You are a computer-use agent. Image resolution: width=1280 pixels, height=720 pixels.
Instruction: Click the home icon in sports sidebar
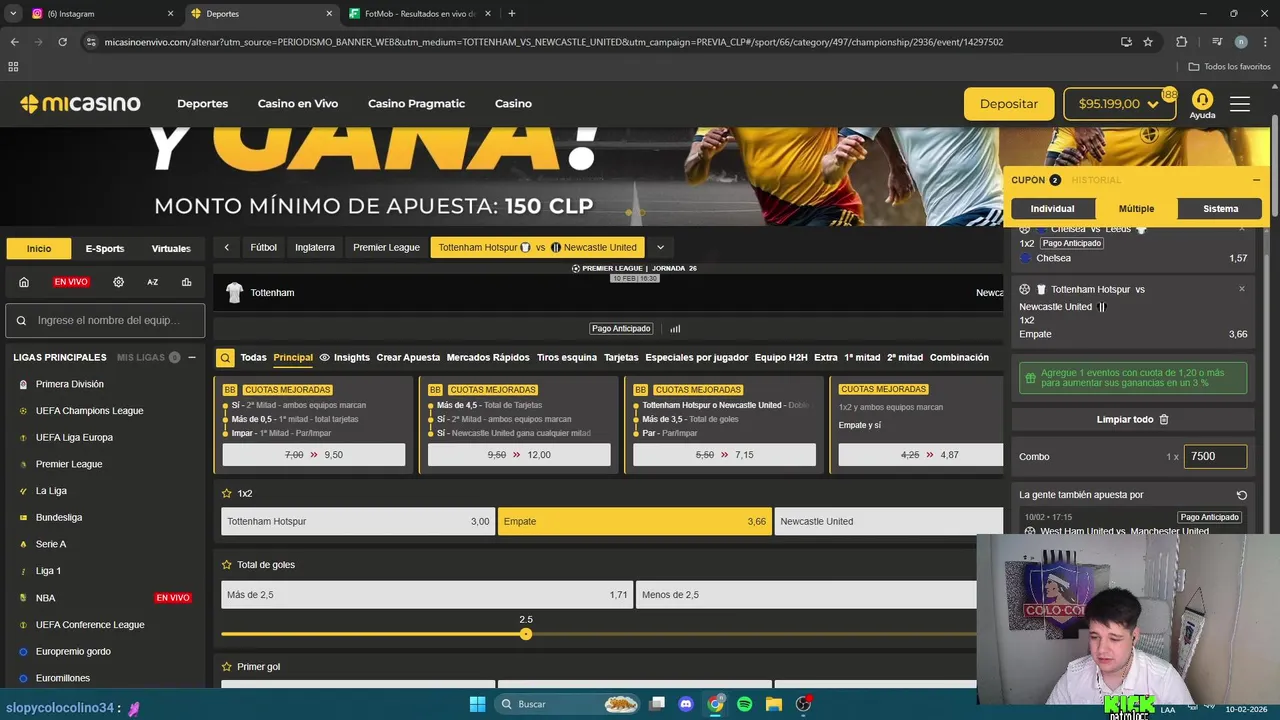click(24, 282)
